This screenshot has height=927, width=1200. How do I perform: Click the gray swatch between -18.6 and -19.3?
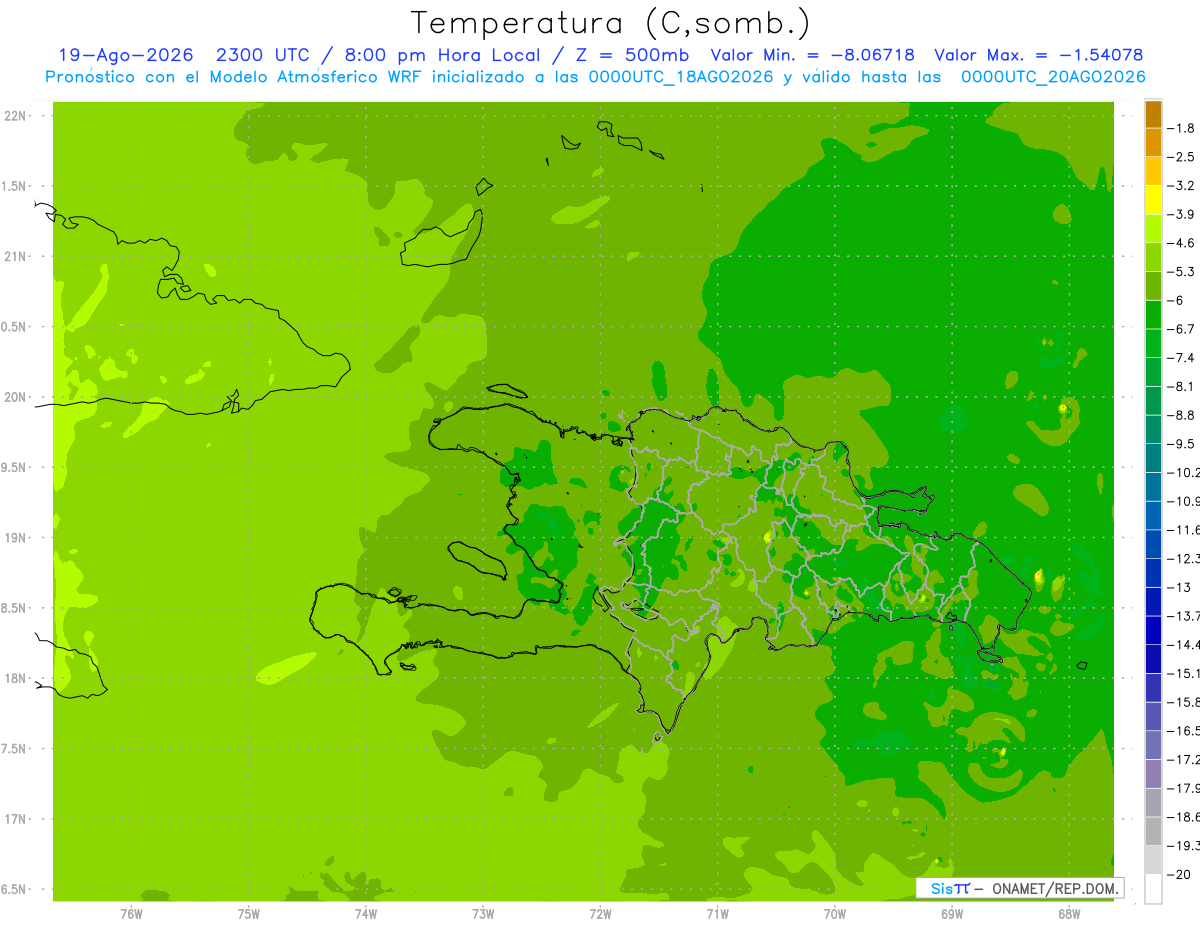click(x=1153, y=831)
